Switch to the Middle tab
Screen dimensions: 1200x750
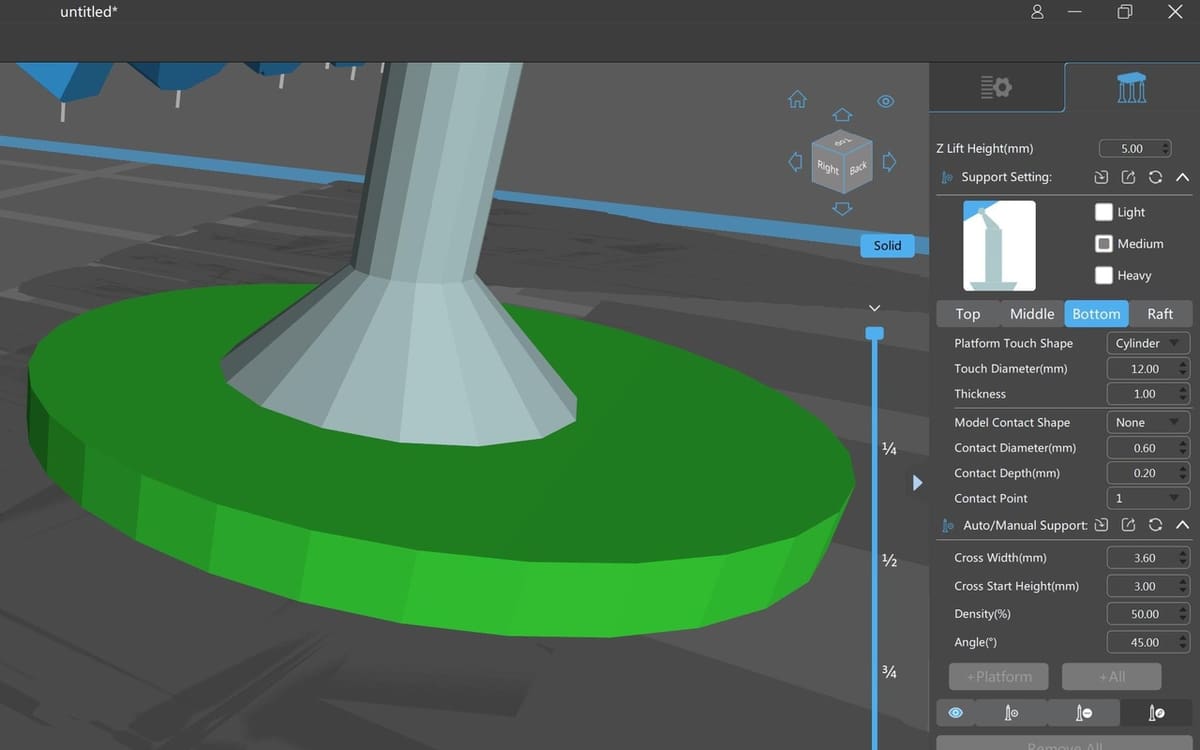[x=1031, y=314]
